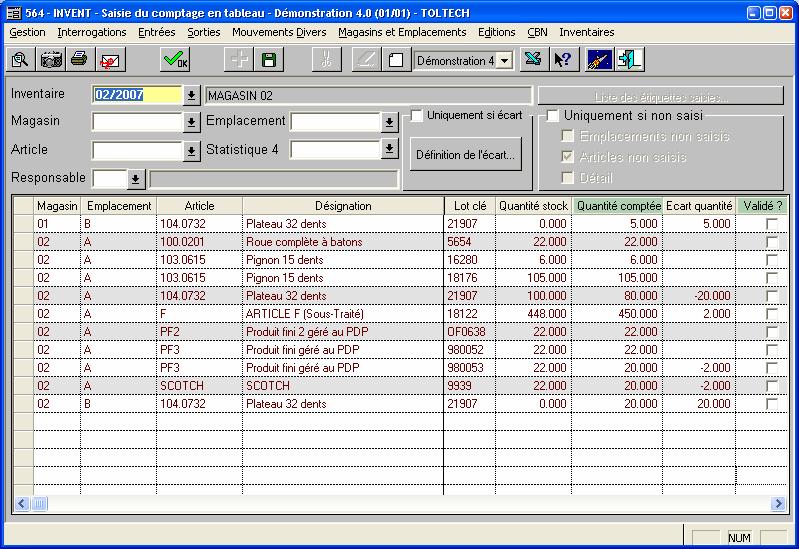Click the eraser icon in toolbar

[366, 60]
